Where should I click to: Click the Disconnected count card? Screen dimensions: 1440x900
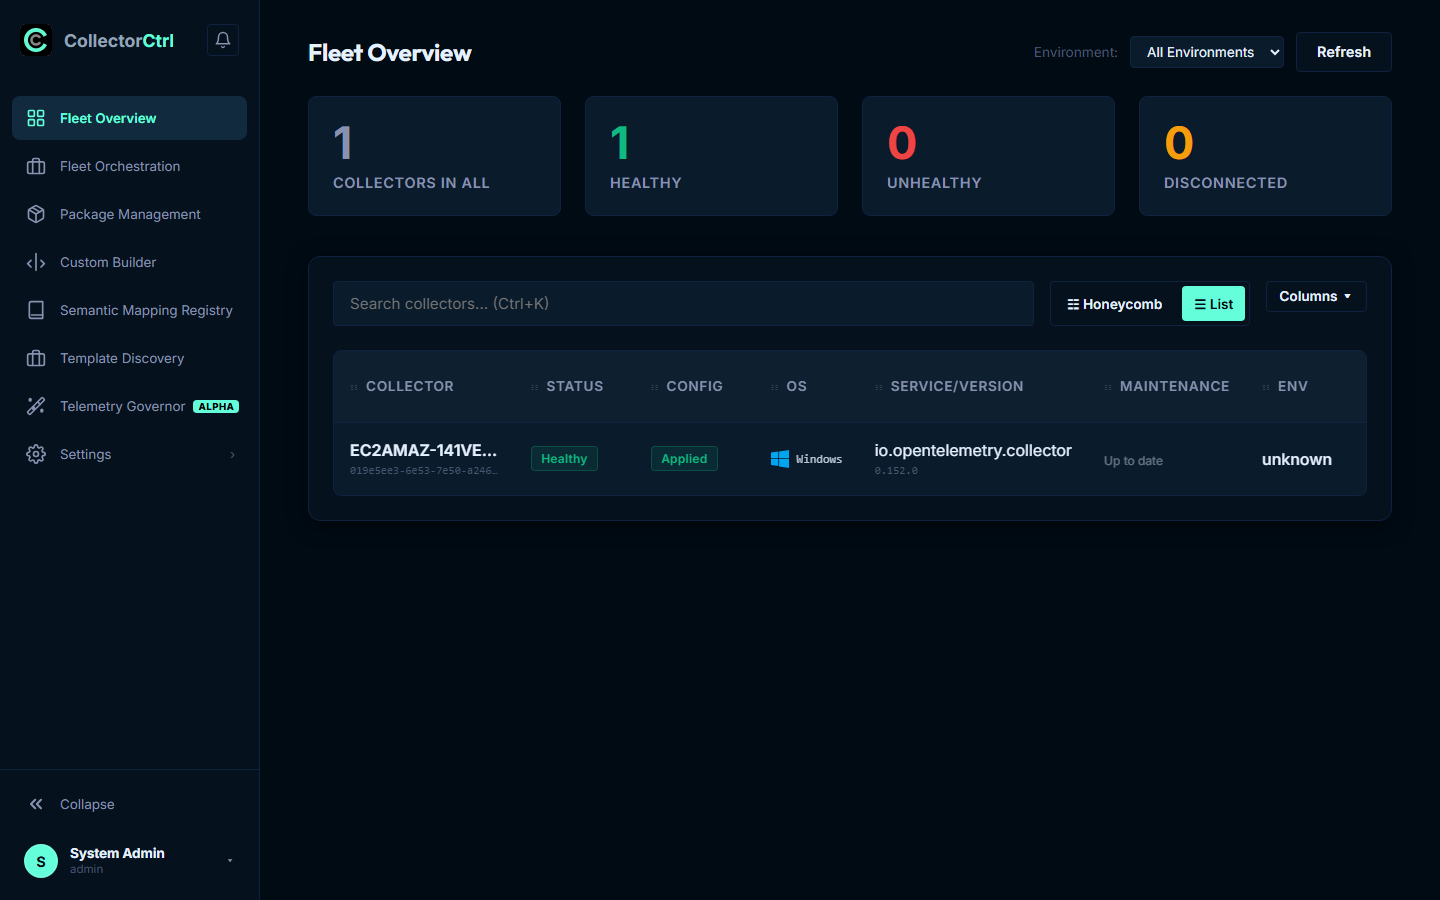pos(1265,156)
